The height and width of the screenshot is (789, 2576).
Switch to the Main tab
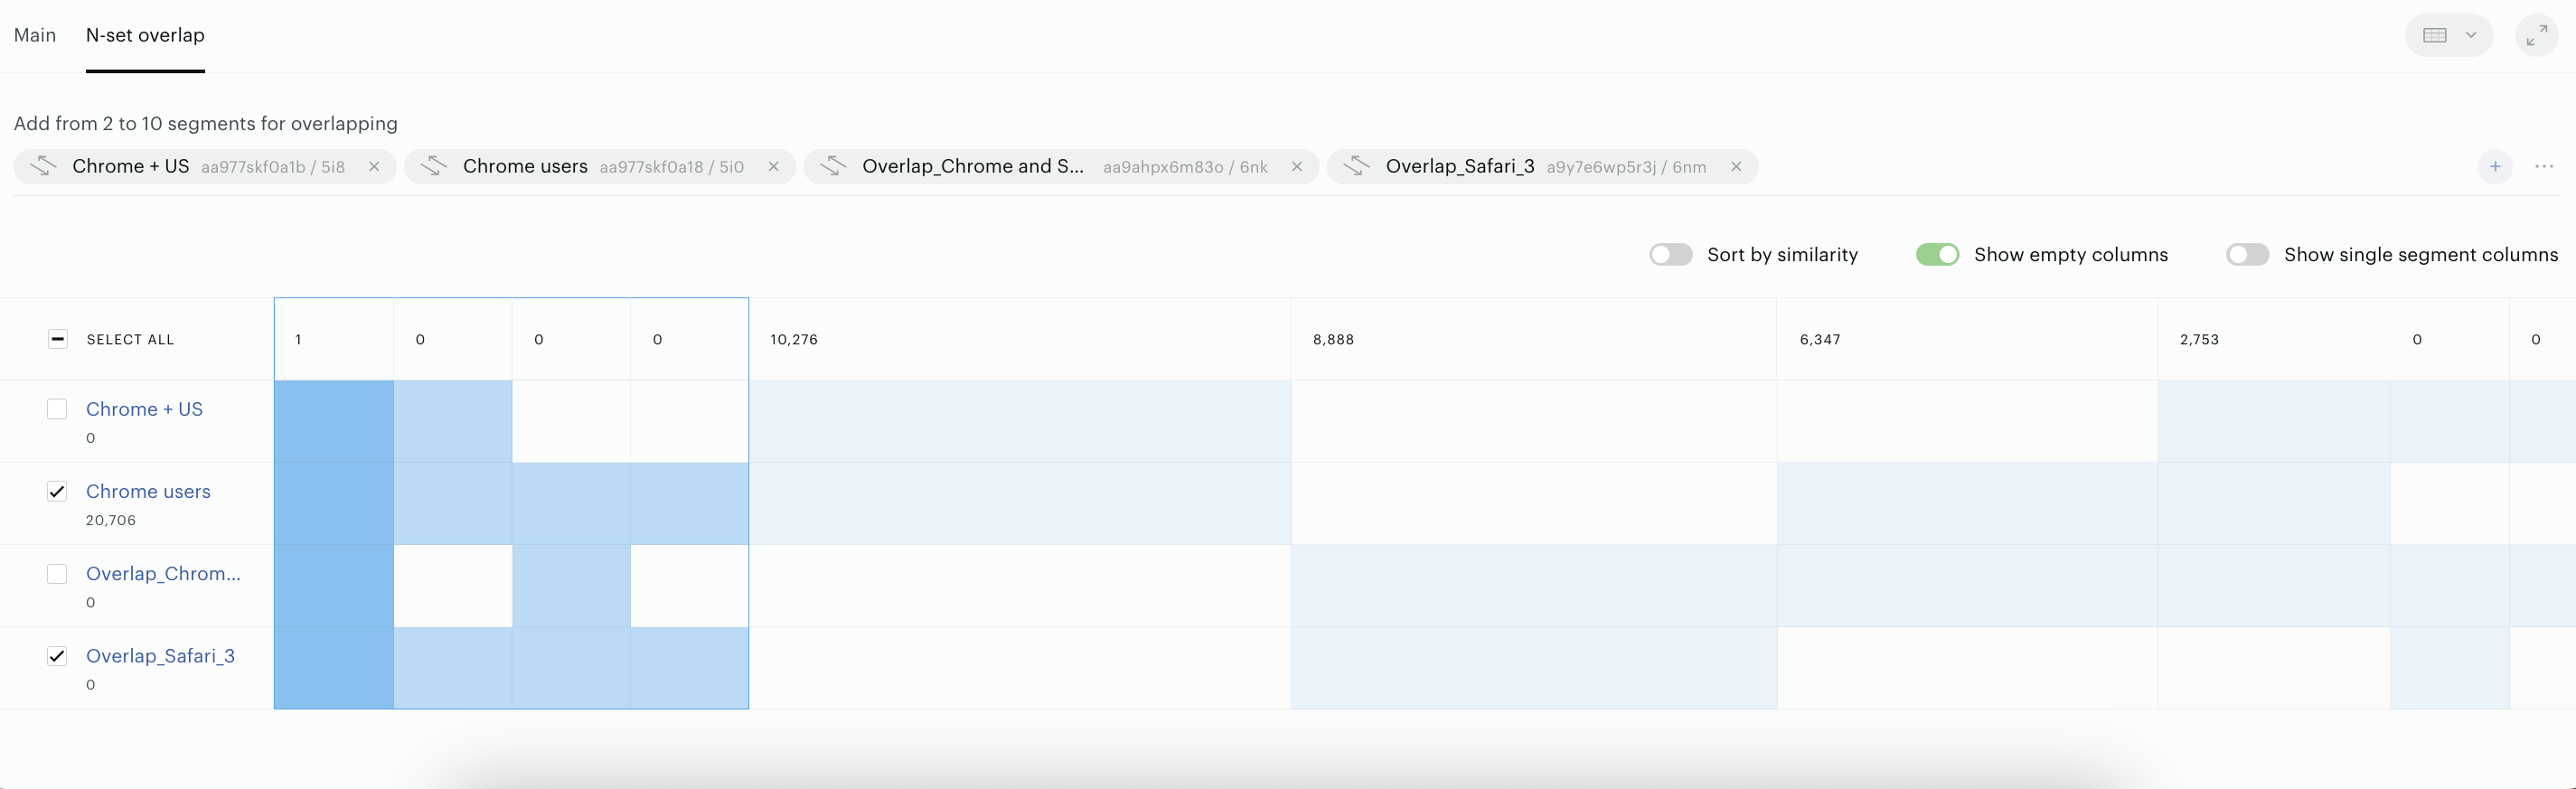(x=35, y=35)
